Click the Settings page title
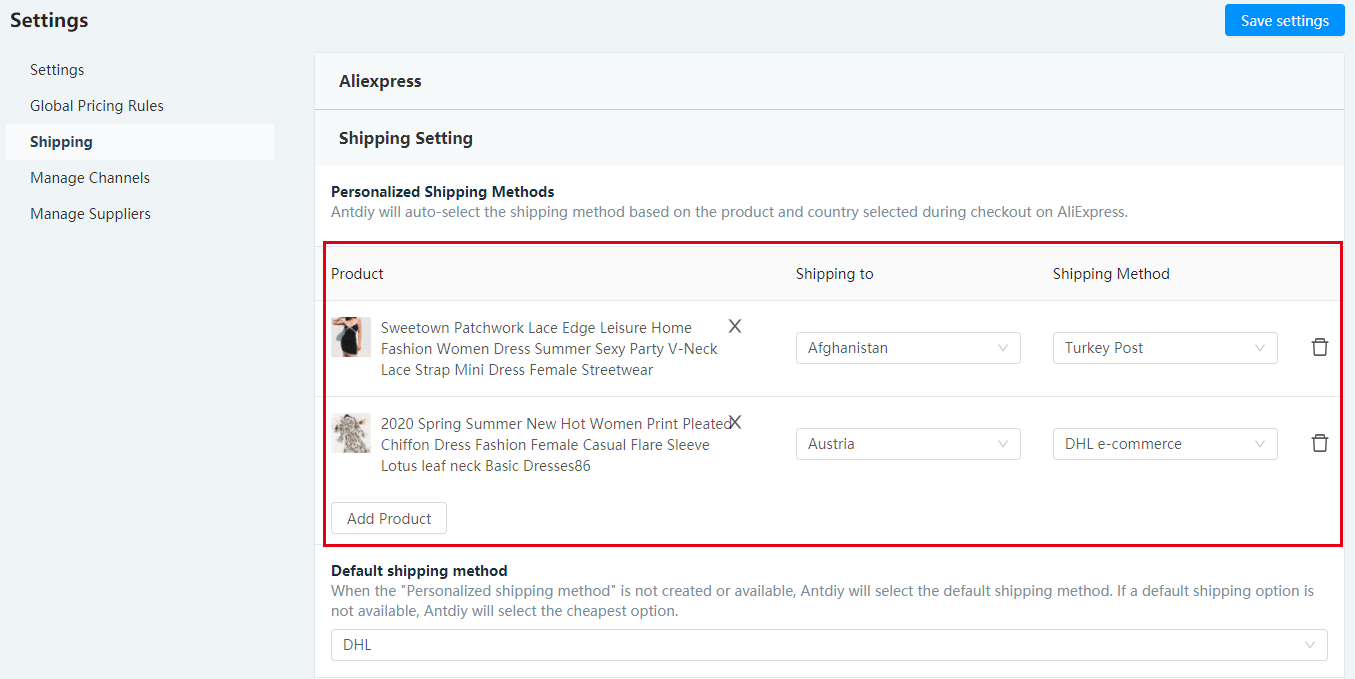 pos(49,20)
